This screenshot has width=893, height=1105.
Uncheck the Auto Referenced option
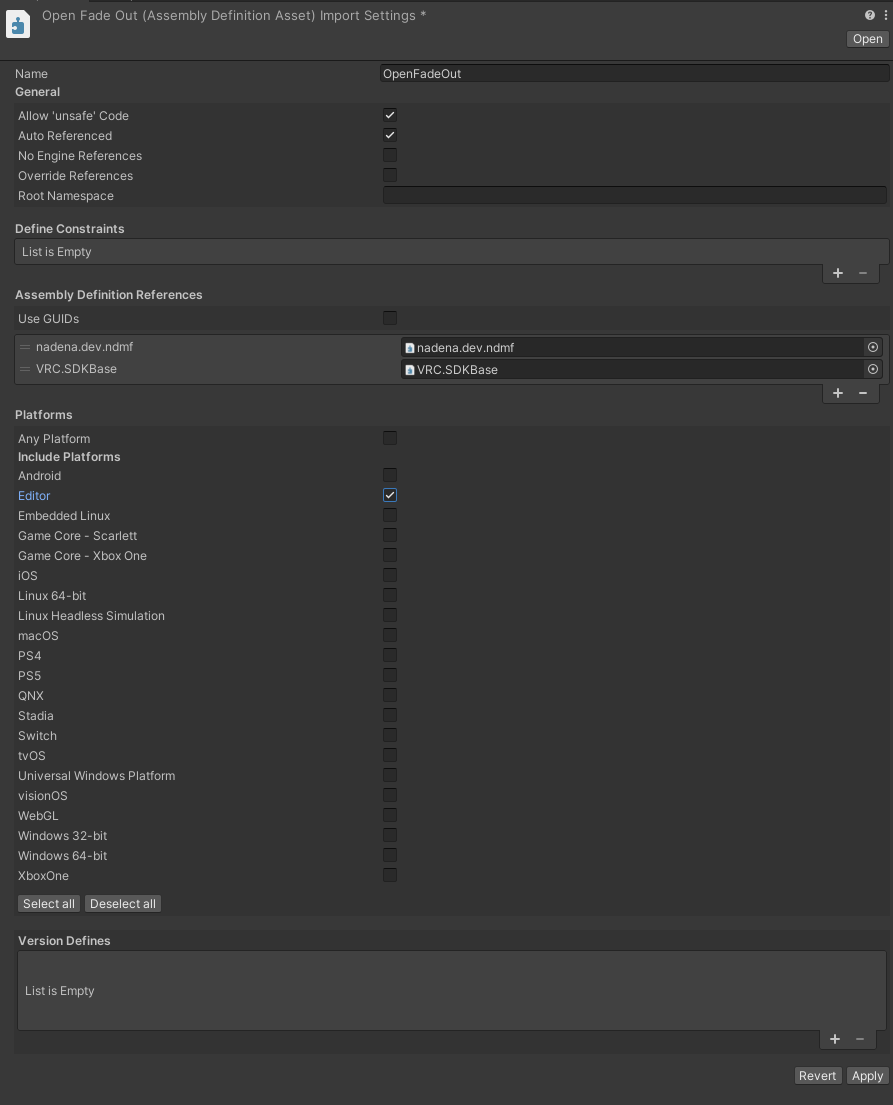coord(390,135)
